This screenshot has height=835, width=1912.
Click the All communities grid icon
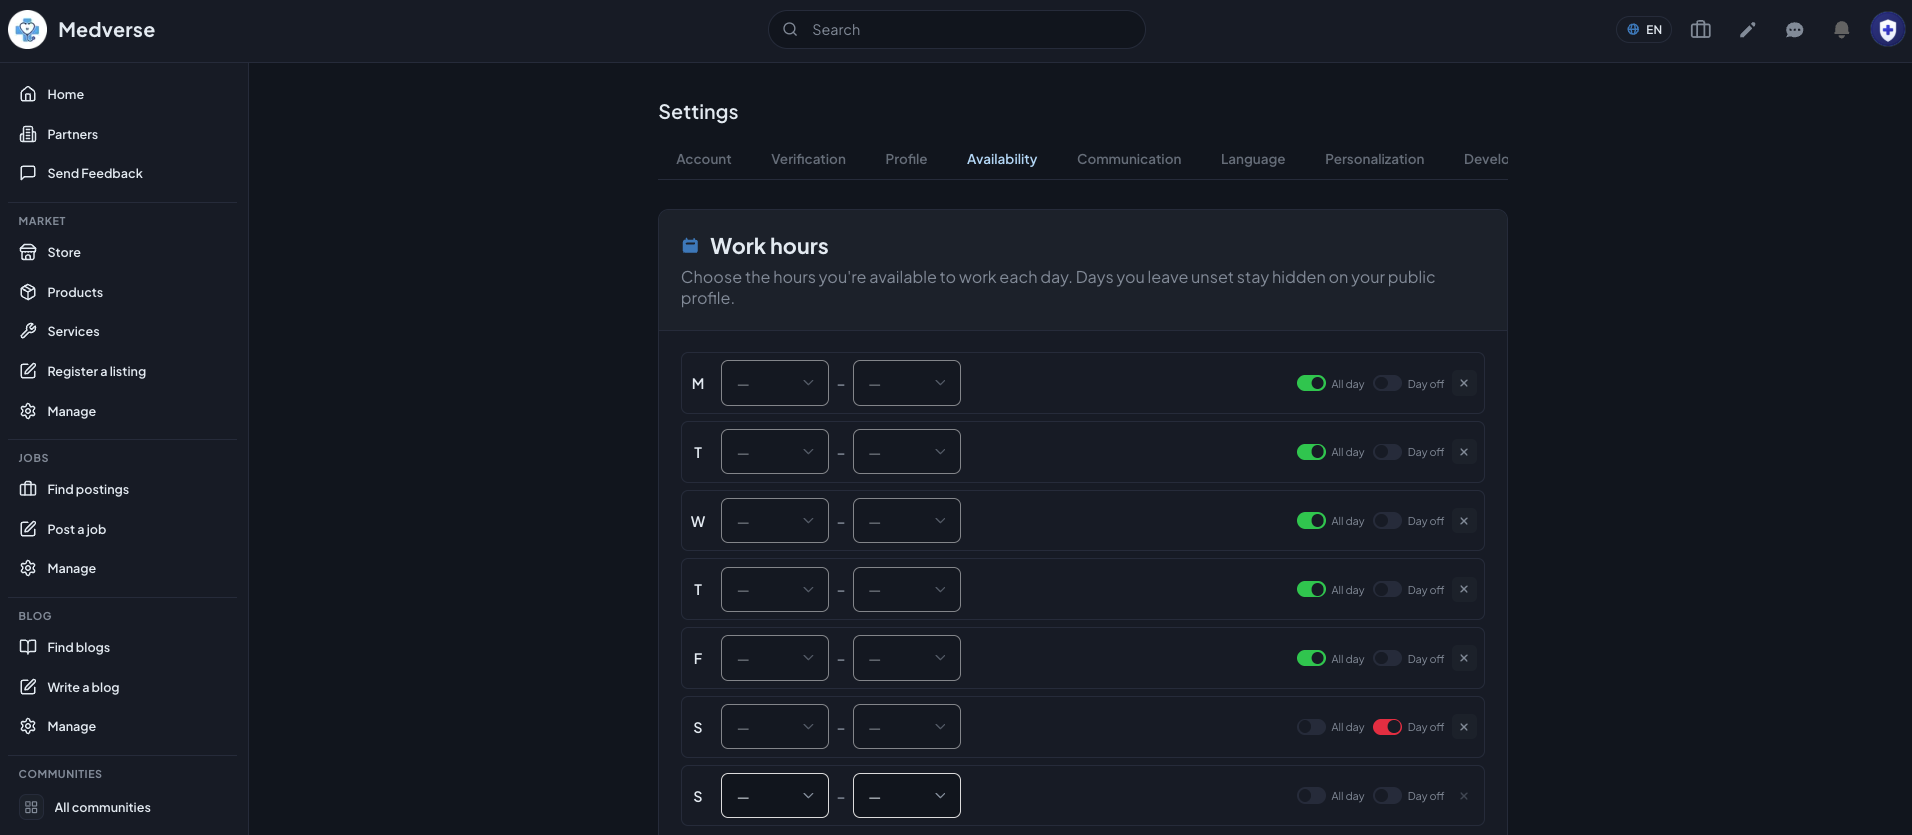(31, 807)
